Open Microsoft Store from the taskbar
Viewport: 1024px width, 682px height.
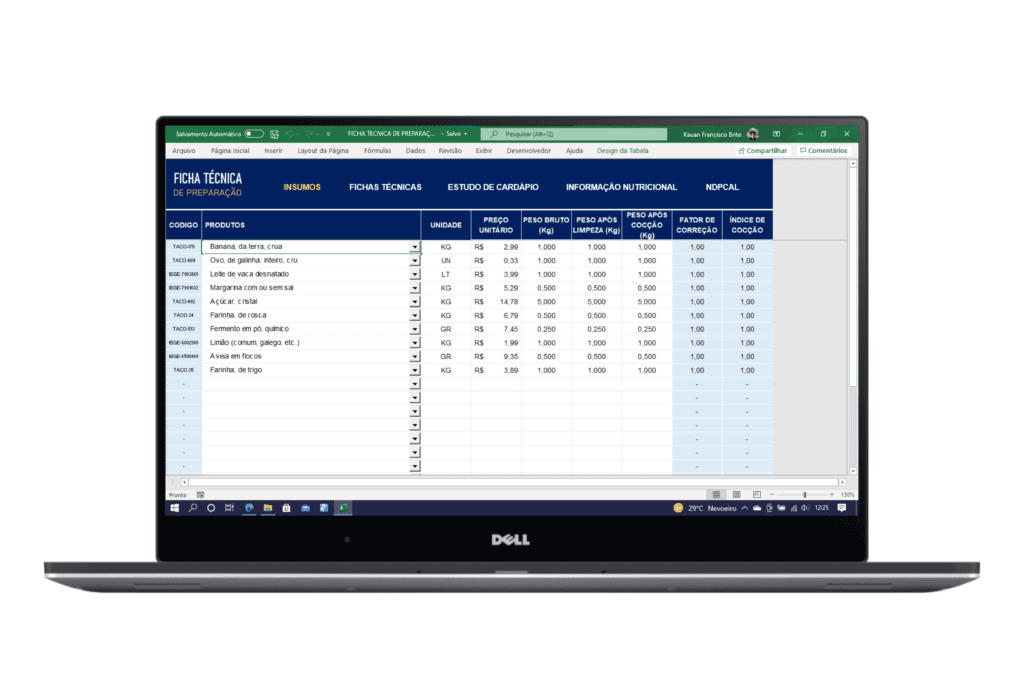click(x=286, y=508)
